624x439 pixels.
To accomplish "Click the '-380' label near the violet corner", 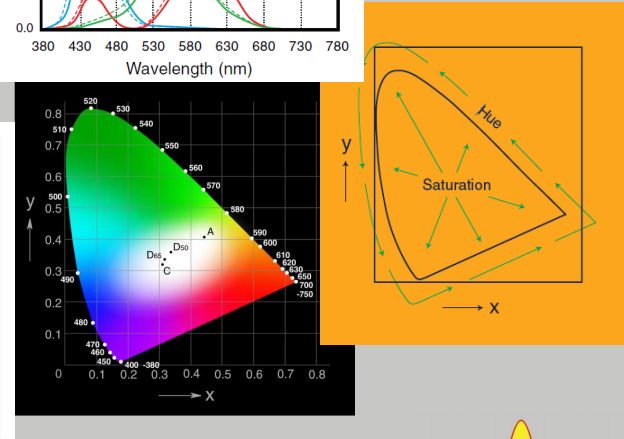I will tap(151, 365).
